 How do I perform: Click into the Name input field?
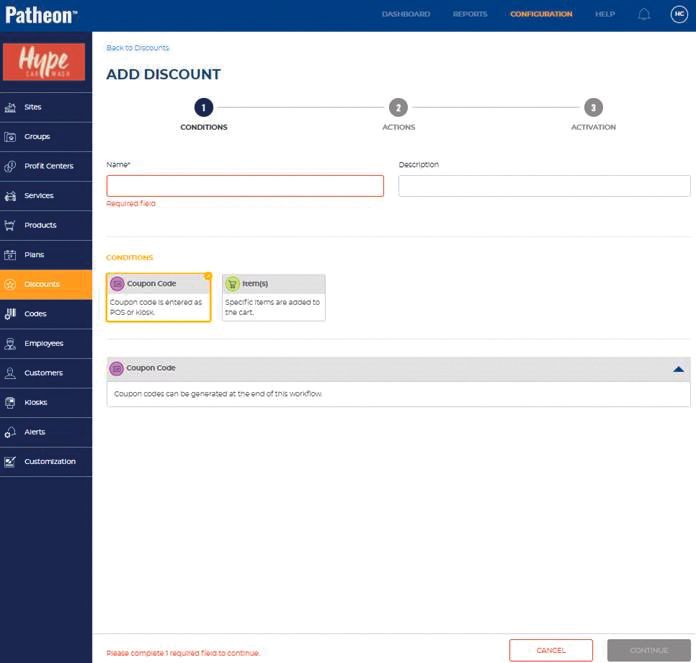click(245, 186)
